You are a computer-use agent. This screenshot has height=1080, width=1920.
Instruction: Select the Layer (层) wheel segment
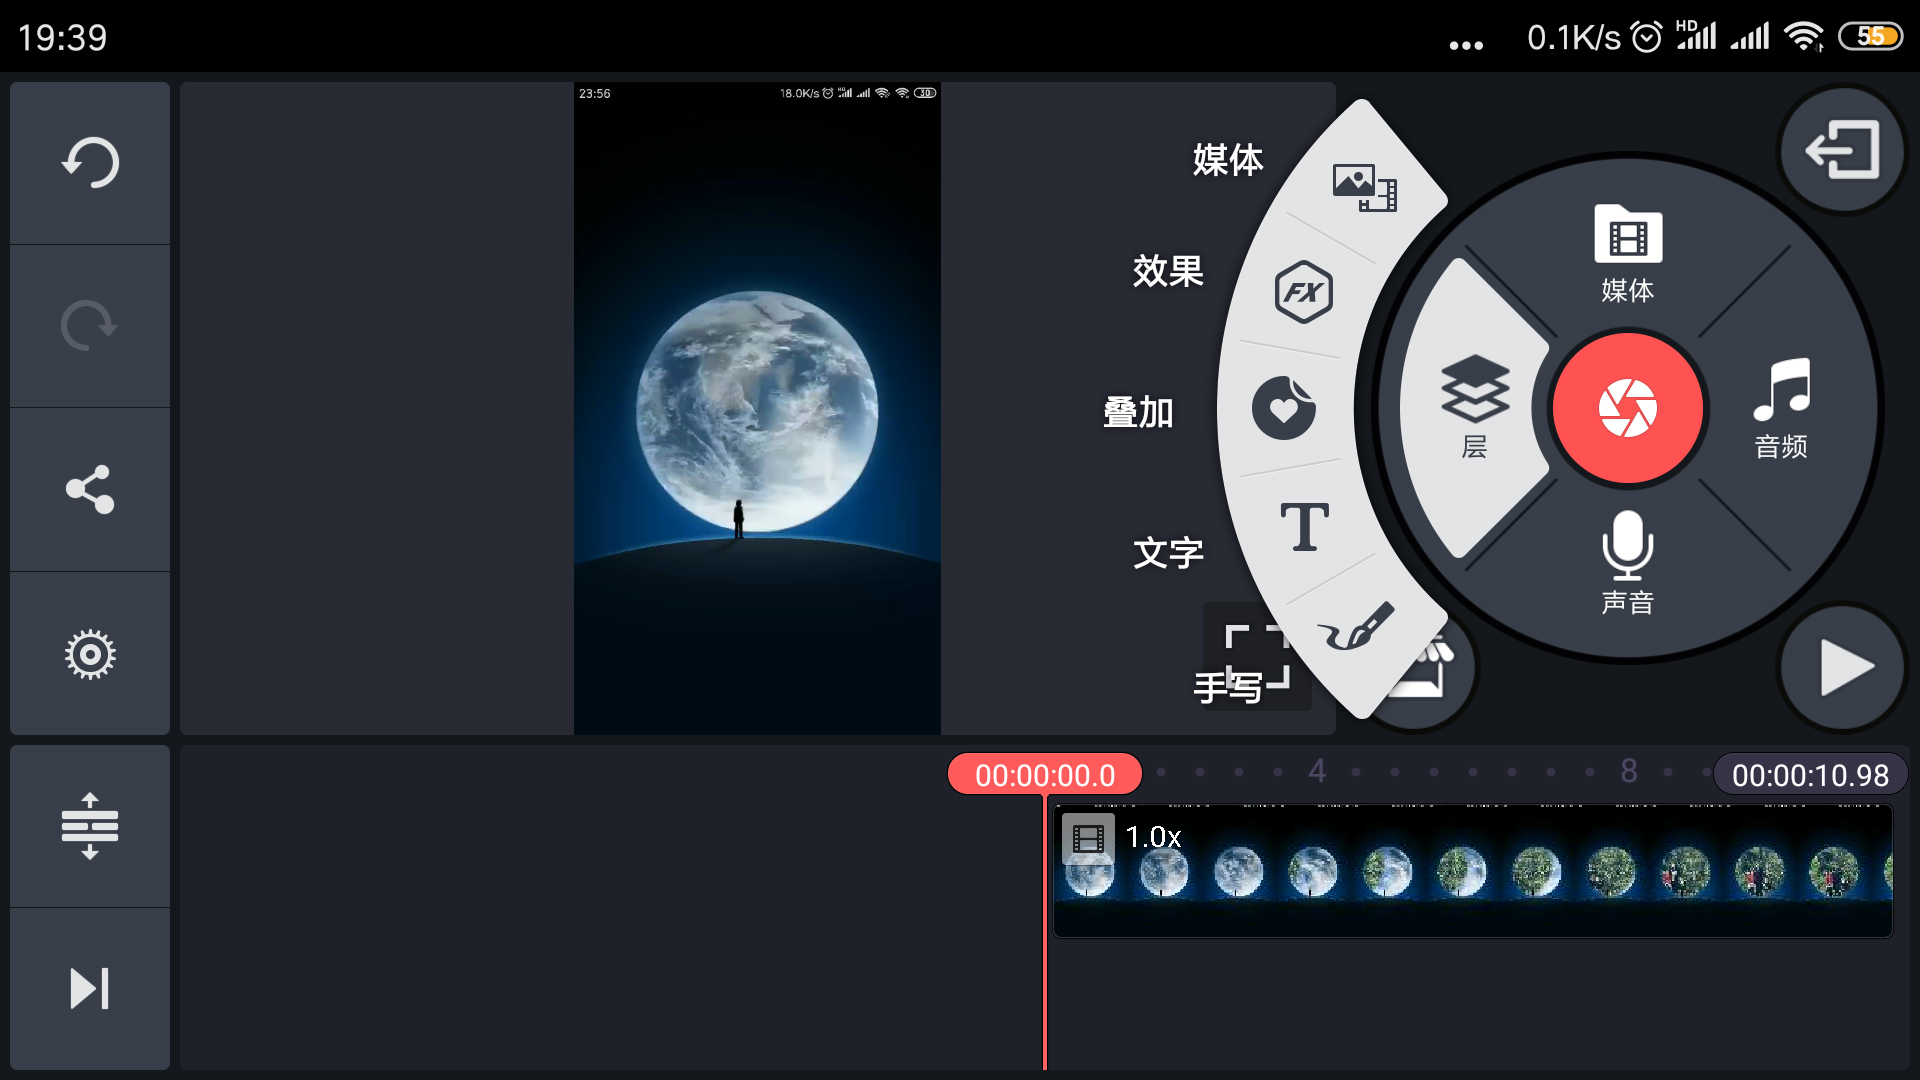pos(1474,408)
